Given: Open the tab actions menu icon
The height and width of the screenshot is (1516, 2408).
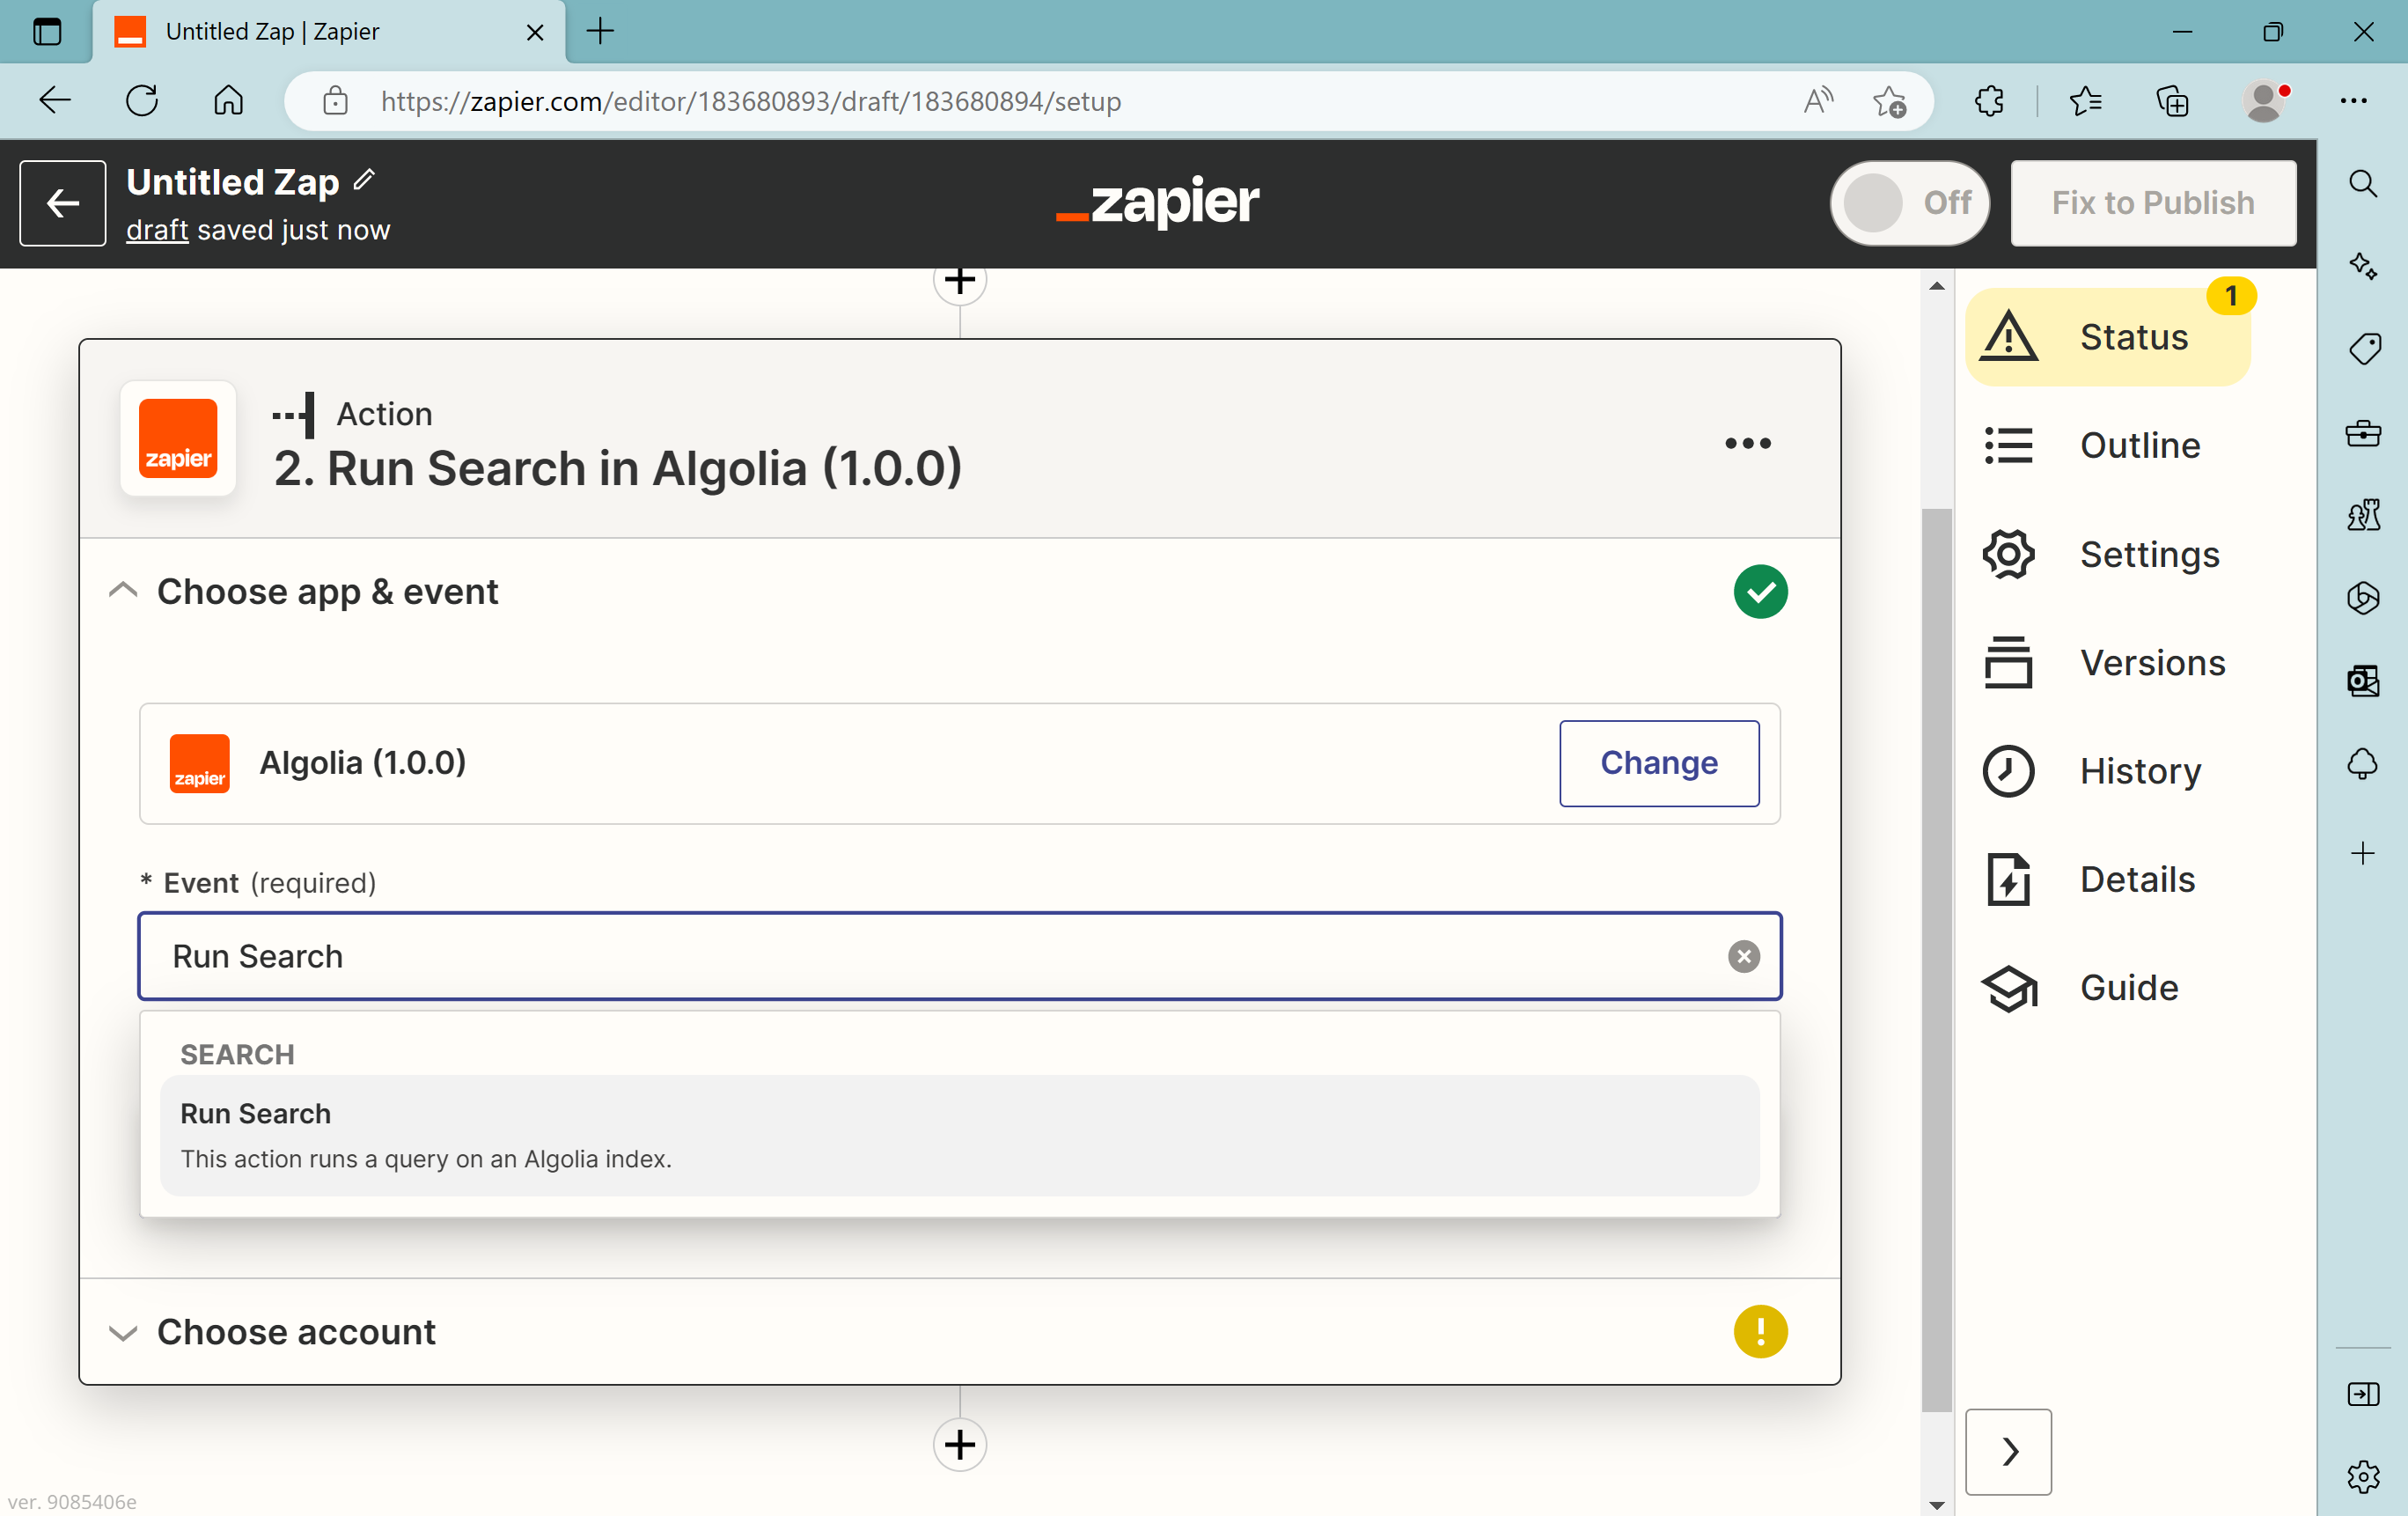Looking at the screenshot, I should point(47,31).
